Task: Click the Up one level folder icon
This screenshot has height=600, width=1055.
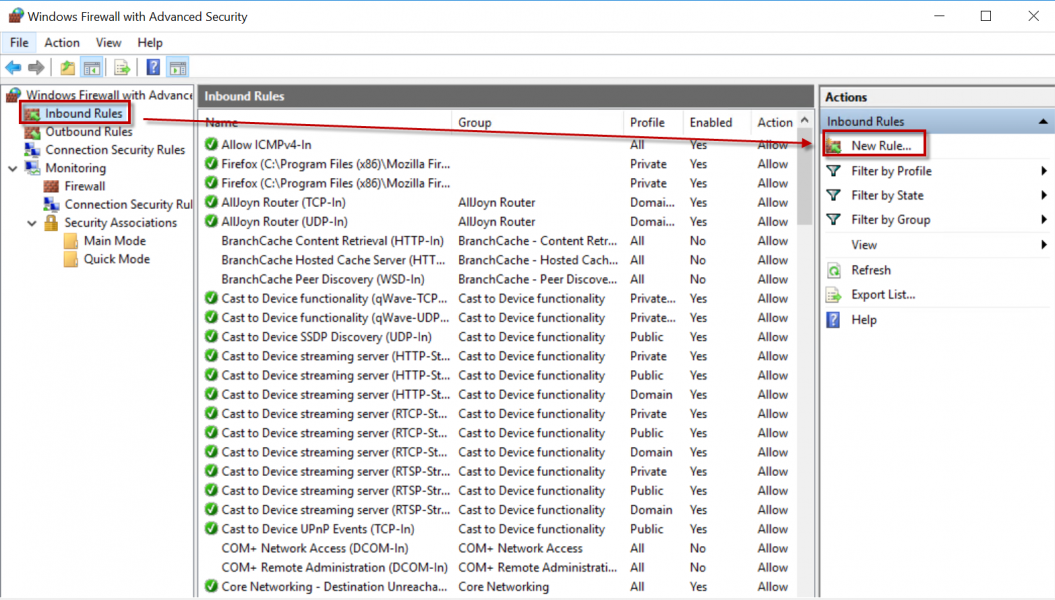Action: tap(67, 68)
